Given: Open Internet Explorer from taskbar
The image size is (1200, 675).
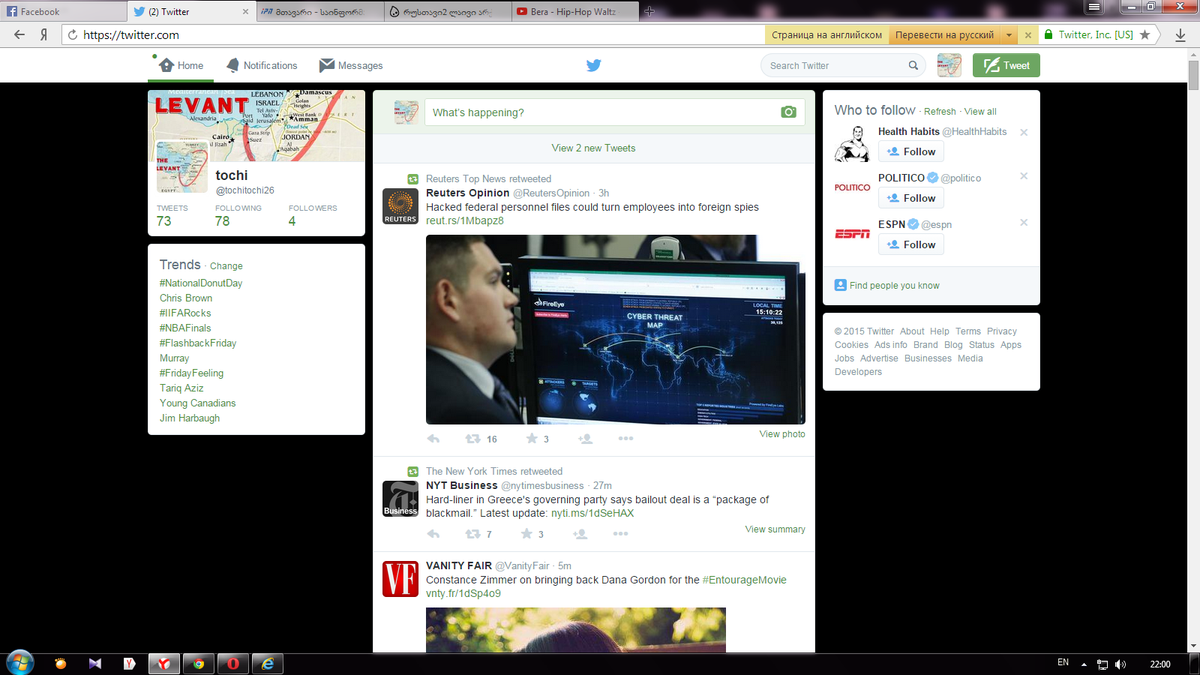Looking at the screenshot, I should coord(267,663).
